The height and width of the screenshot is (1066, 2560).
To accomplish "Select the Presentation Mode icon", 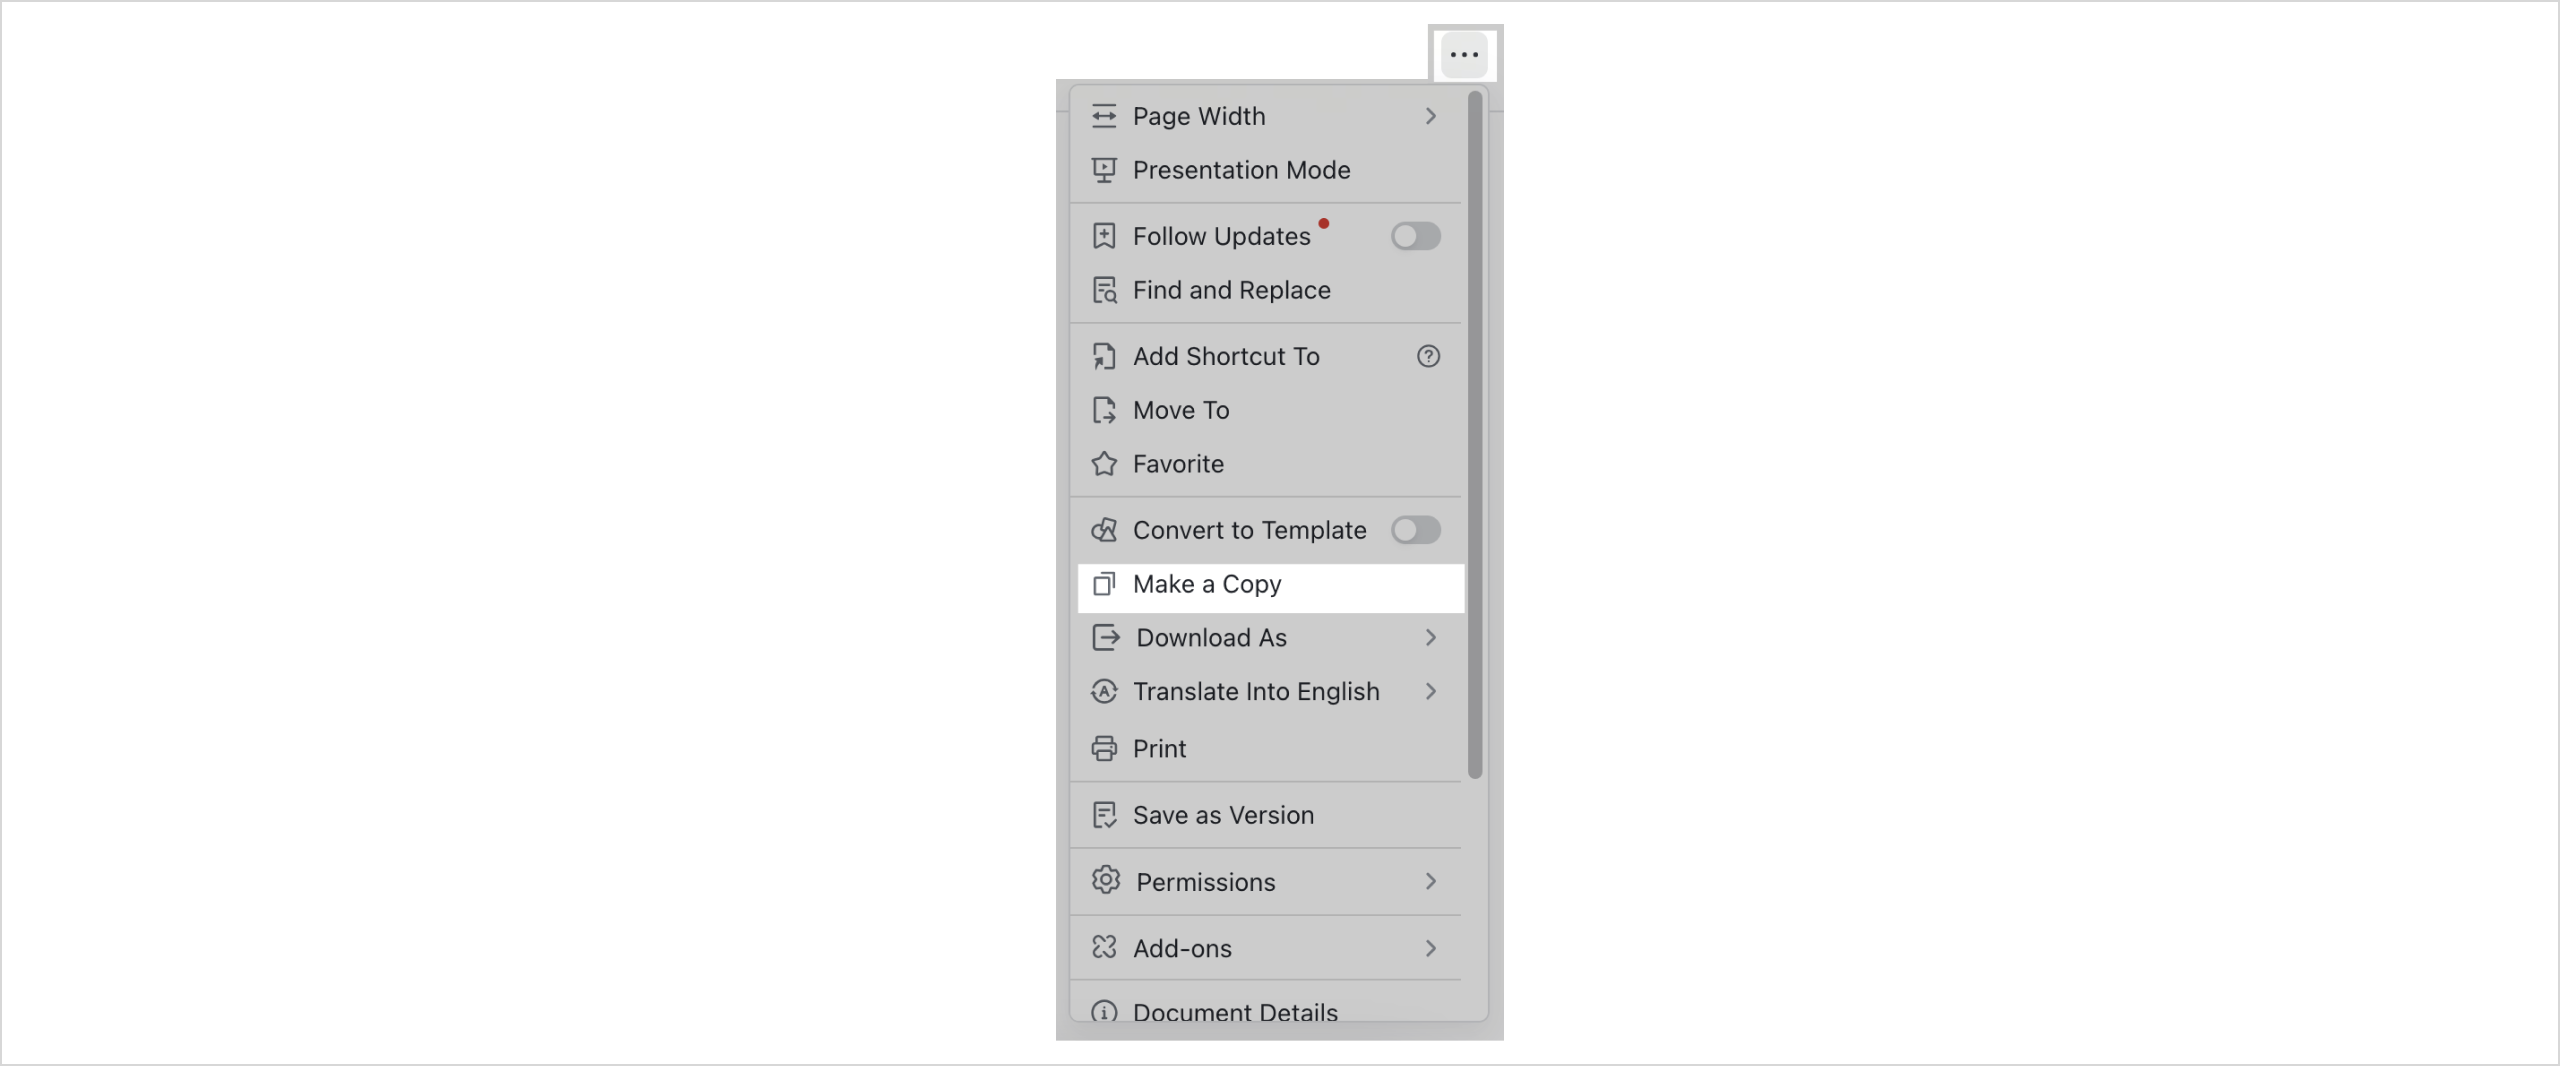I will tap(1105, 170).
